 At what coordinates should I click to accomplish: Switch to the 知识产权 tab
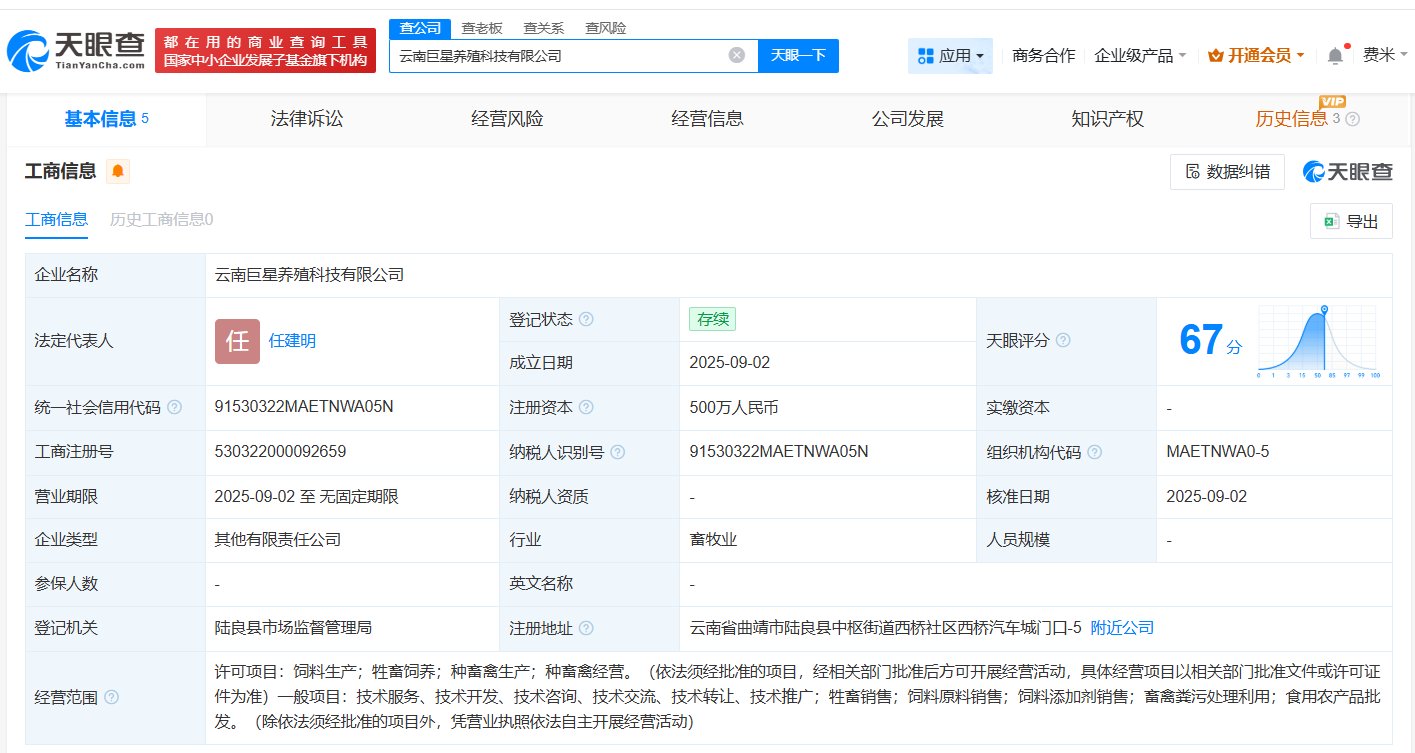click(1107, 119)
